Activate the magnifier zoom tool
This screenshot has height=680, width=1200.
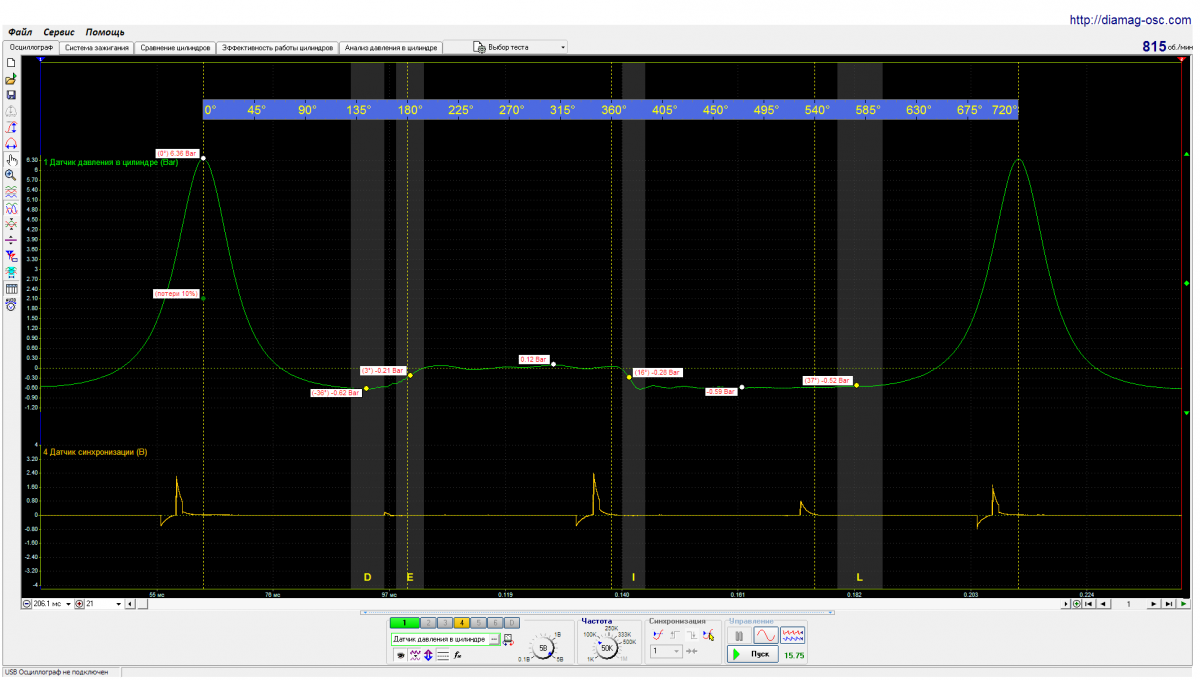click(x=11, y=174)
